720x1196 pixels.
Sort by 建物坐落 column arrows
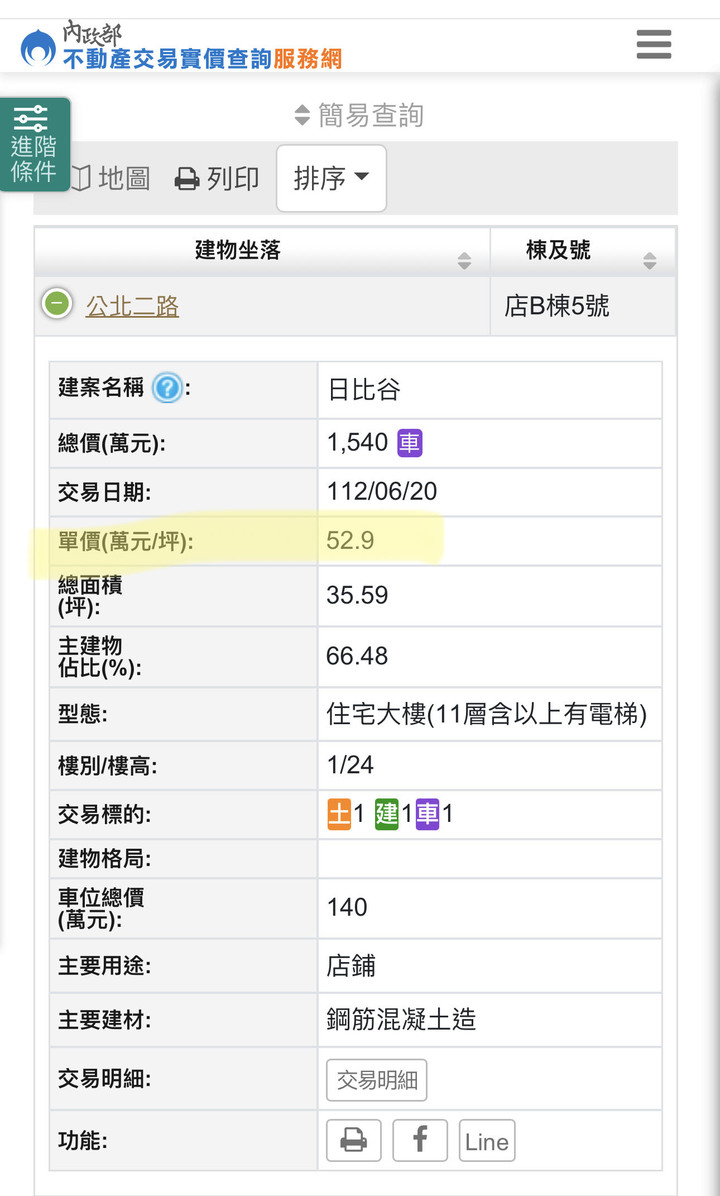coord(464,261)
